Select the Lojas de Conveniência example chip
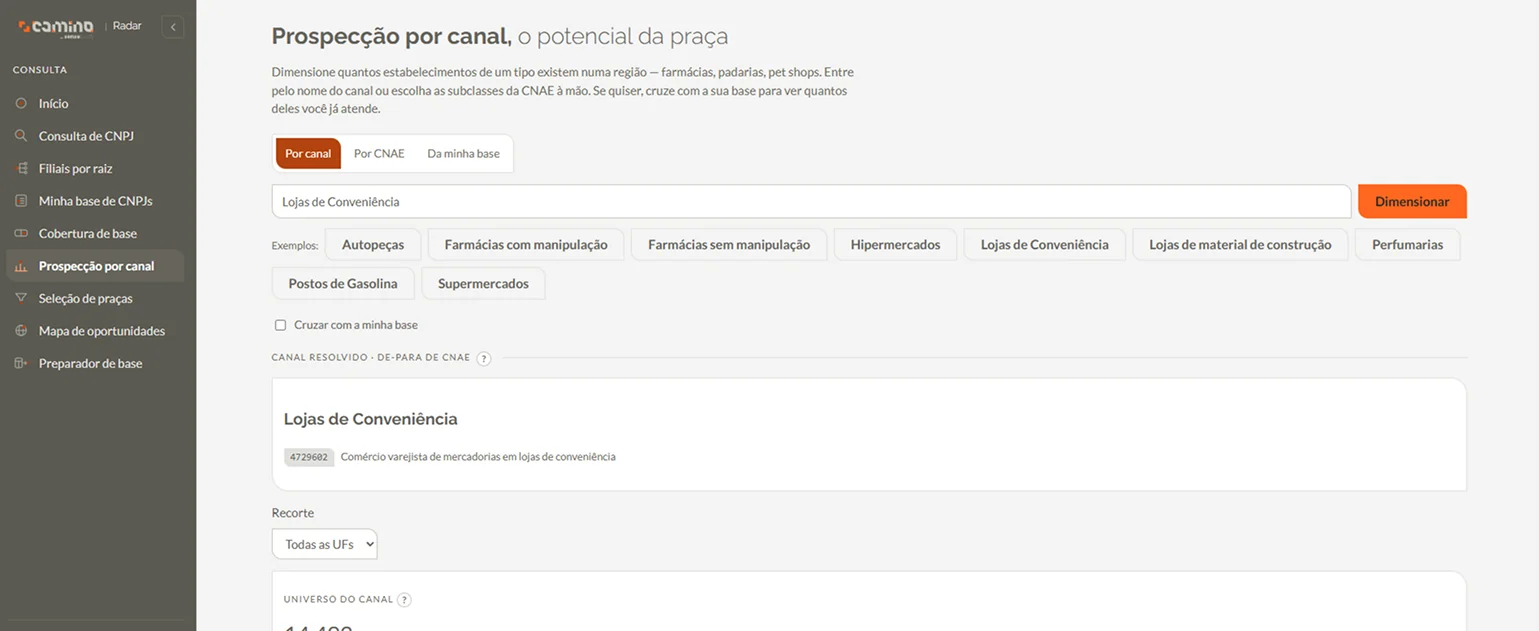Viewport: 1539px width, 631px height. coord(1044,244)
